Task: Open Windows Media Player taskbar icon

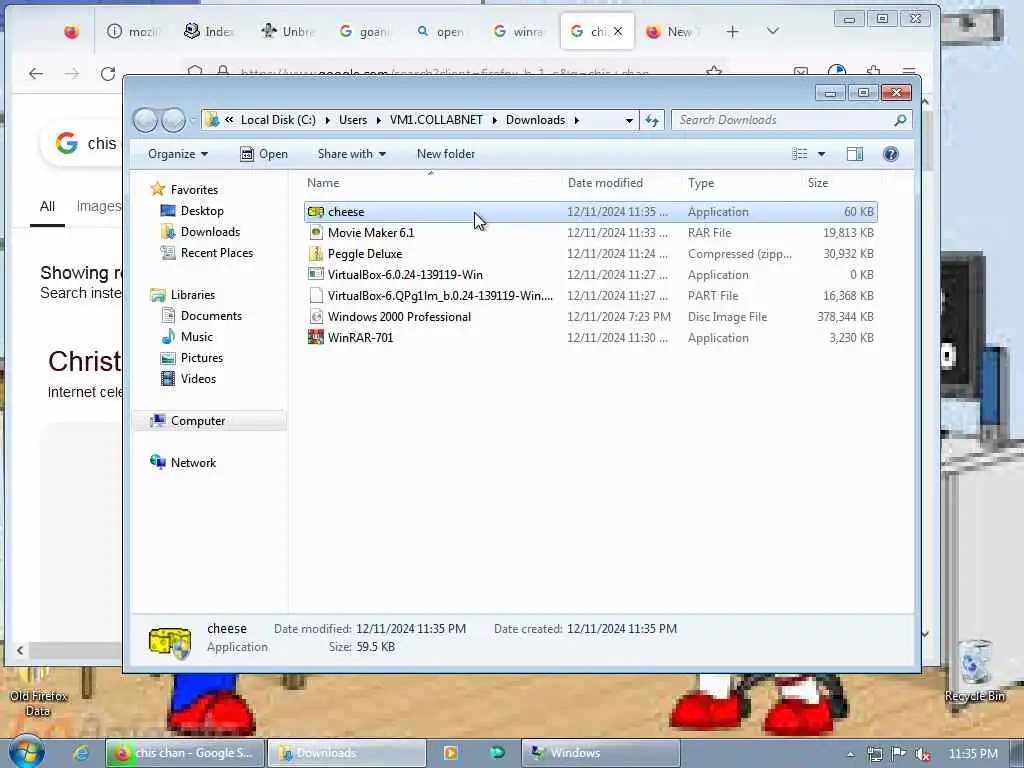Action: click(x=450, y=753)
